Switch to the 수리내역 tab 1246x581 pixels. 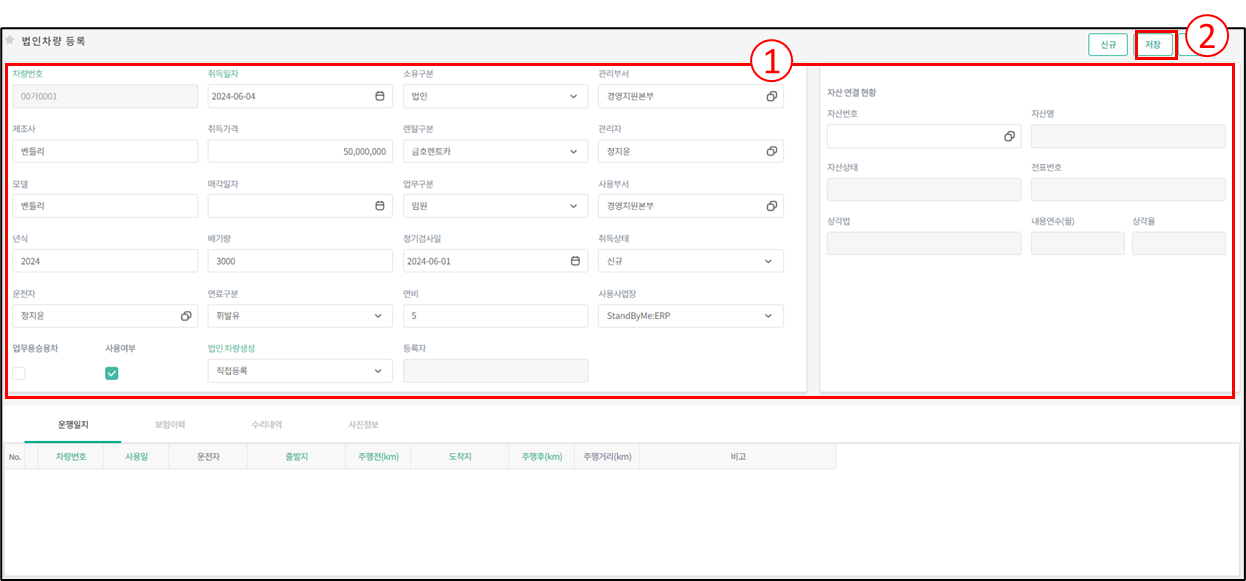(x=267, y=425)
